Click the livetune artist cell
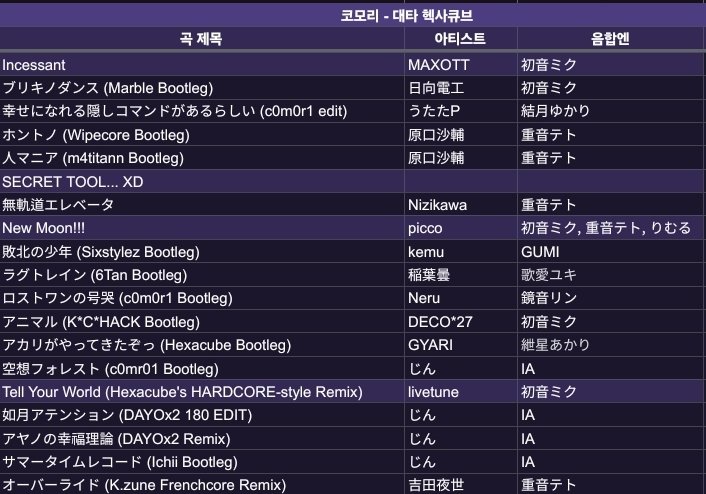 (461, 392)
